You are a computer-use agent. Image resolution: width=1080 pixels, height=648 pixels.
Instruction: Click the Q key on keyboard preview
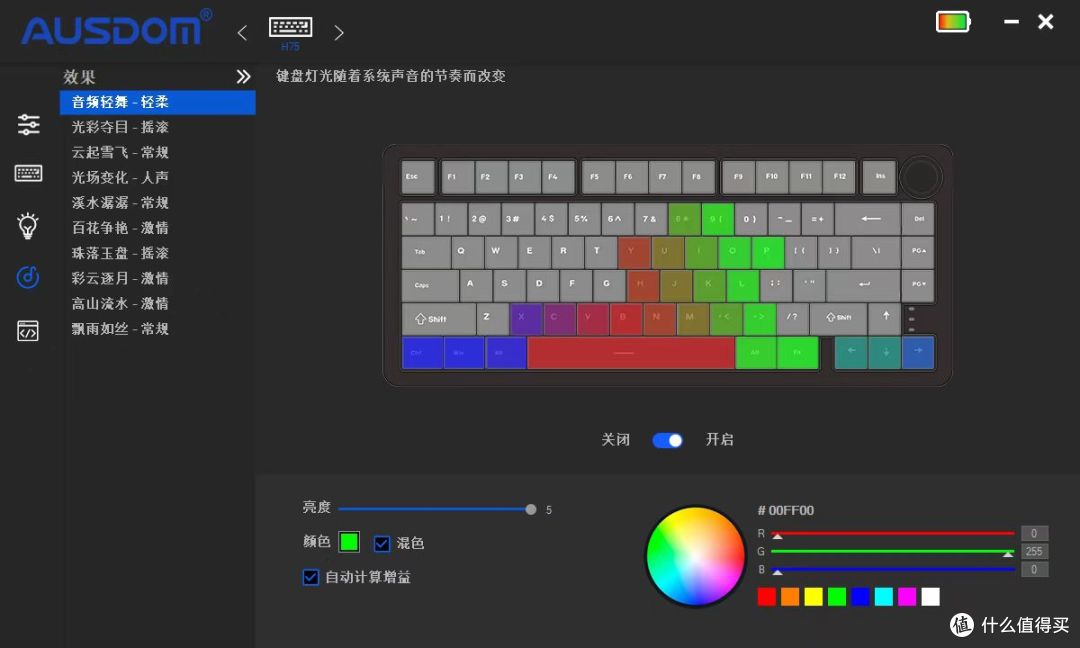[468, 252]
